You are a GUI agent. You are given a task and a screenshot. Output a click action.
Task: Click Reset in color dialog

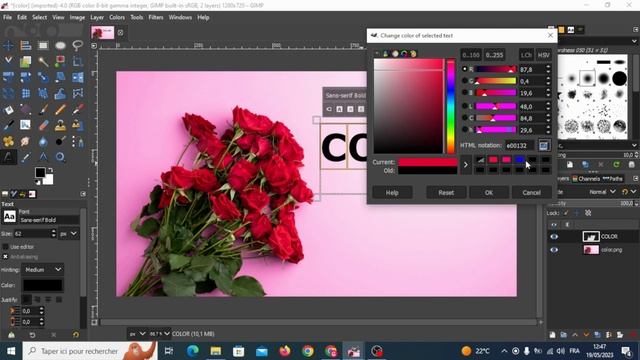pos(446,193)
